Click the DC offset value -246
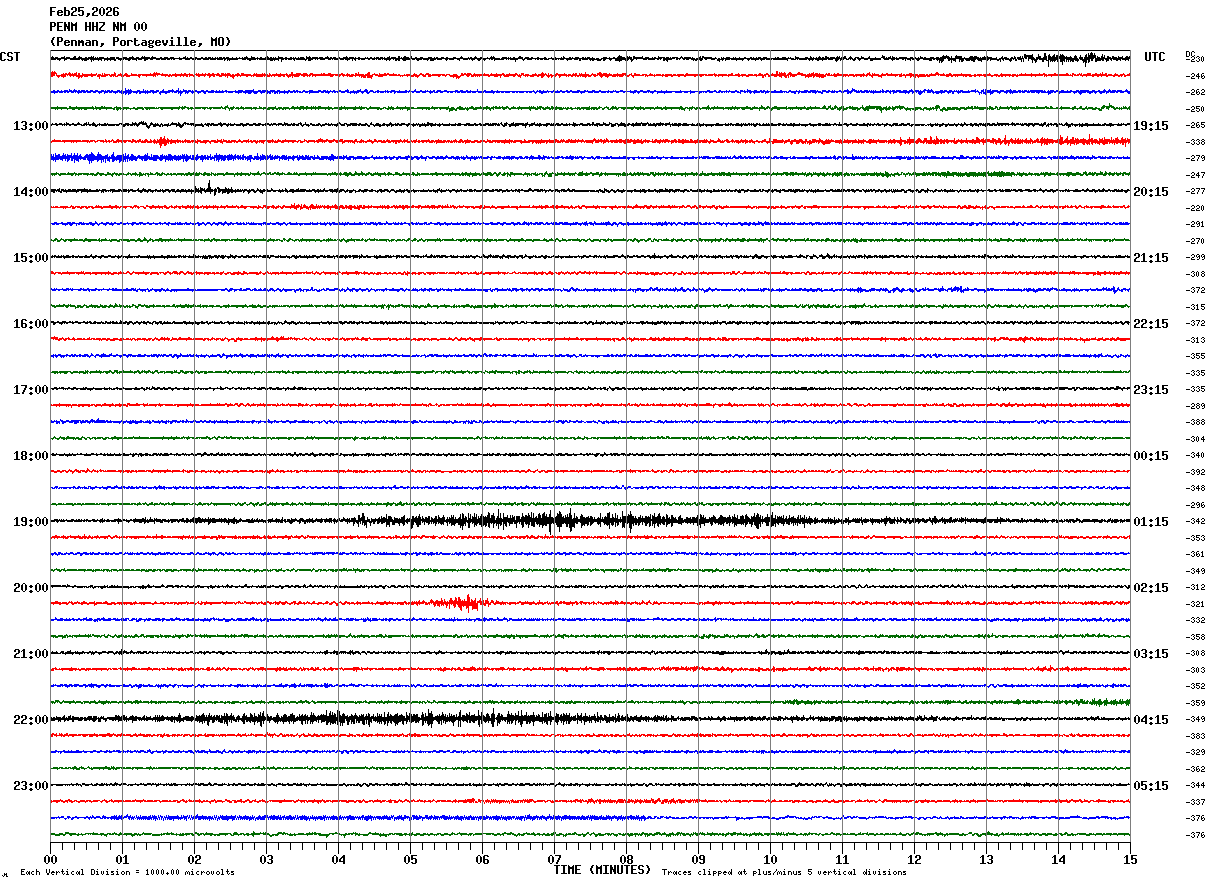Image resolution: width=1210 pixels, height=886 pixels. 1195,76
